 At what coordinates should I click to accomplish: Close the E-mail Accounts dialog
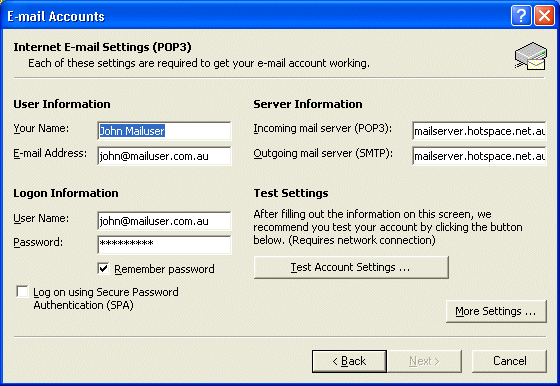(x=544, y=16)
